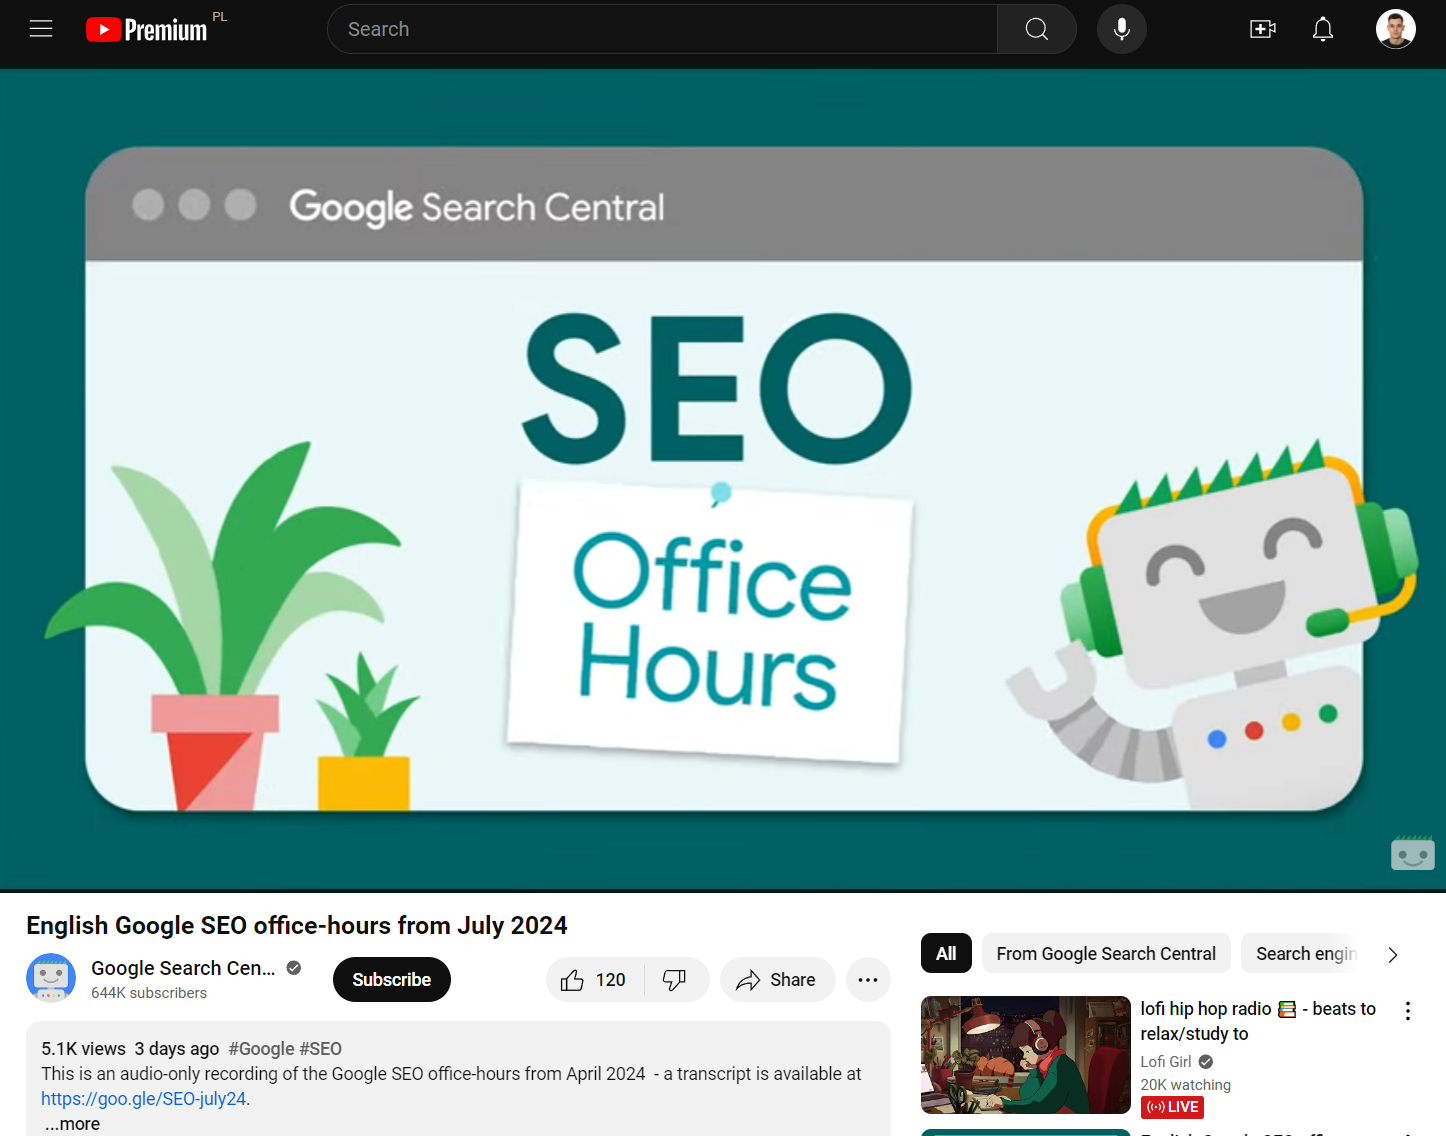Image resolution: width=1446 pixels, height=1136 pixels.
Task: Open the #Google hashtag
Action: (261, 1049)
